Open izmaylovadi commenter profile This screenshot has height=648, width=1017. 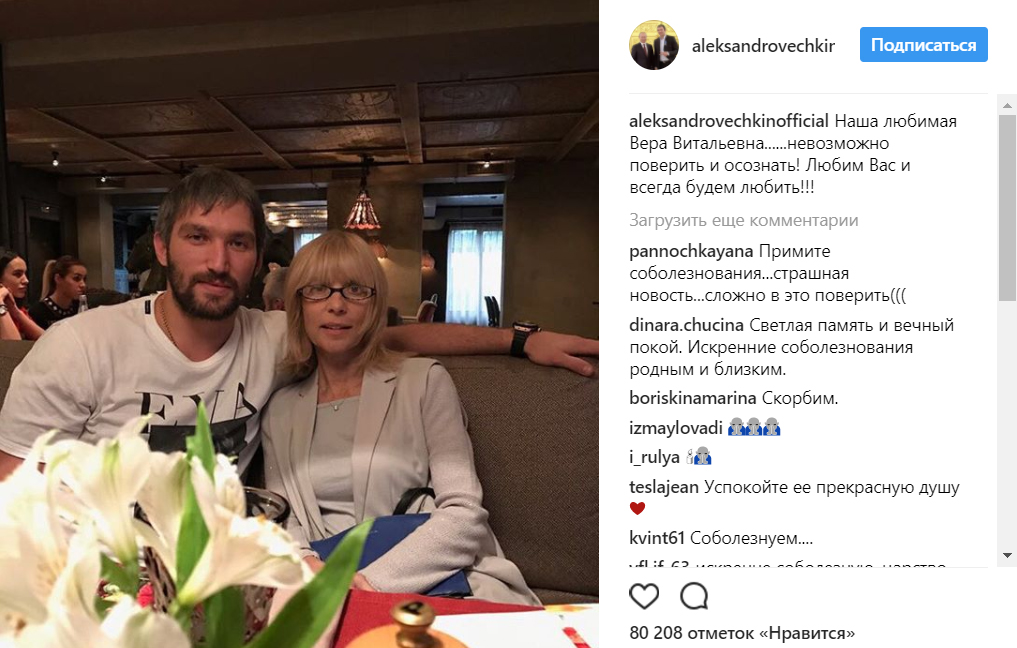click(676, 428)
